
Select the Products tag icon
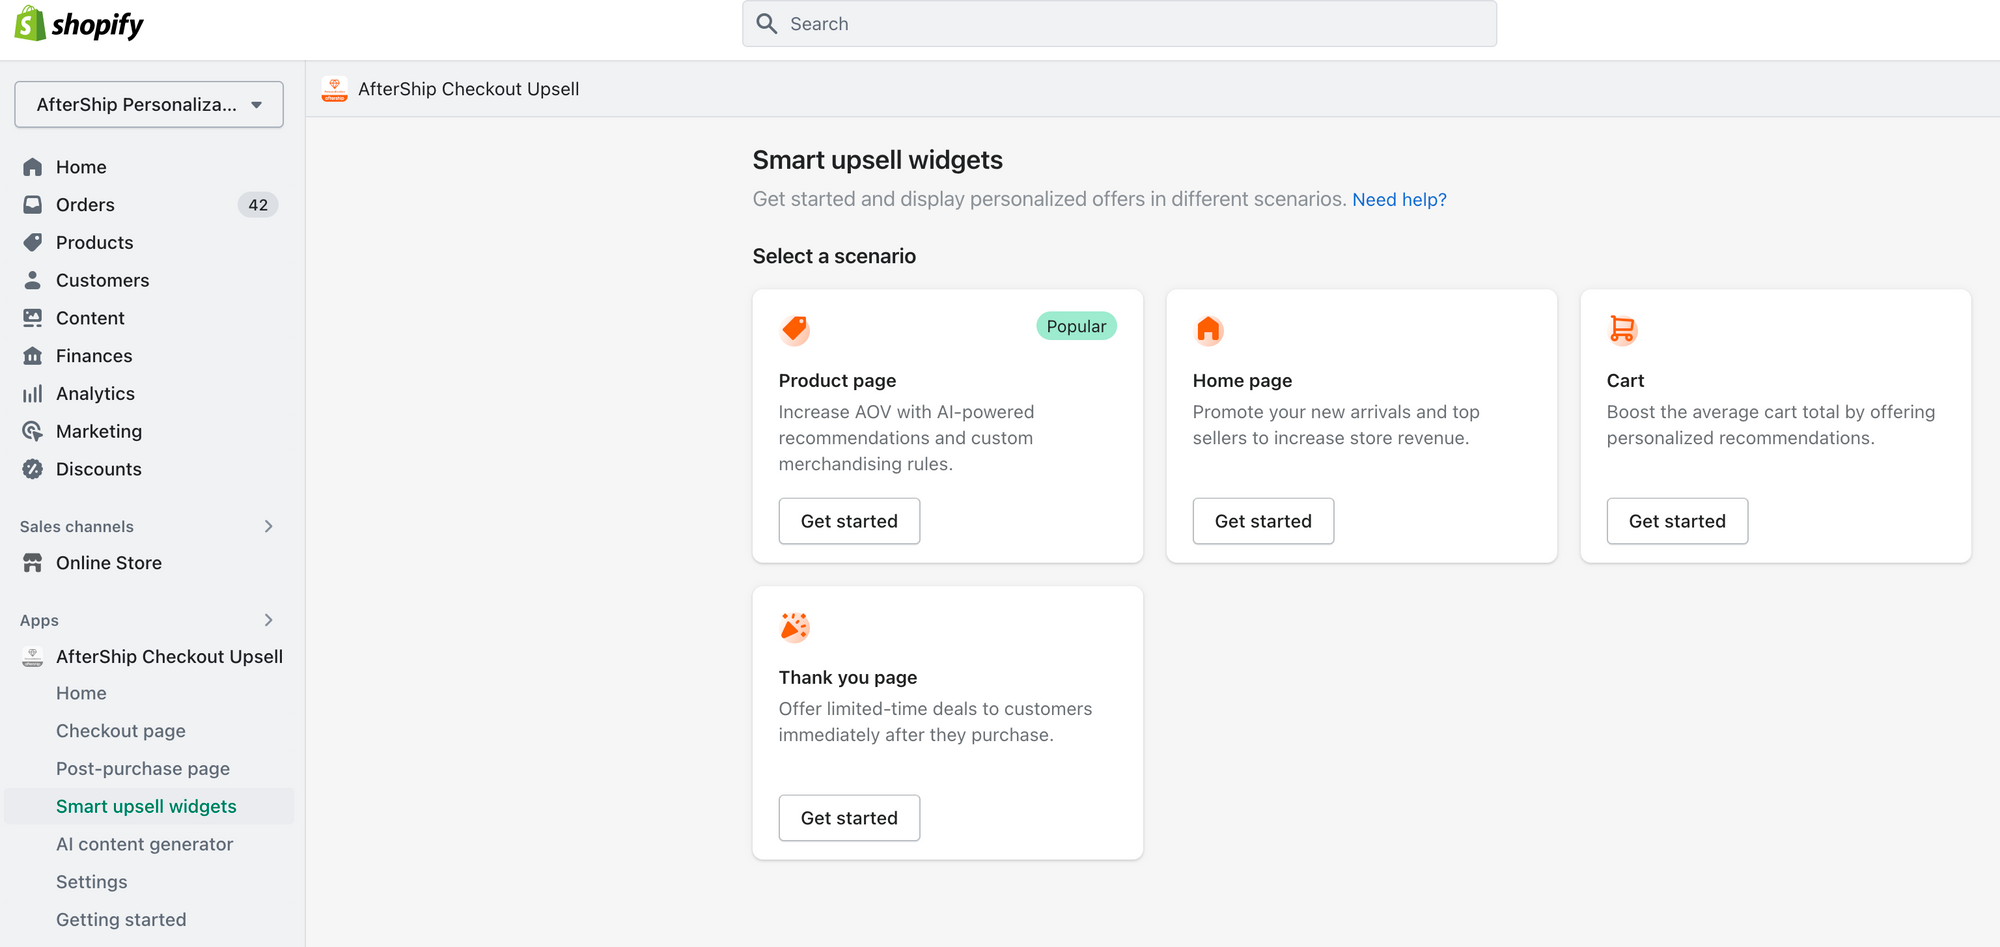point(33,242)
